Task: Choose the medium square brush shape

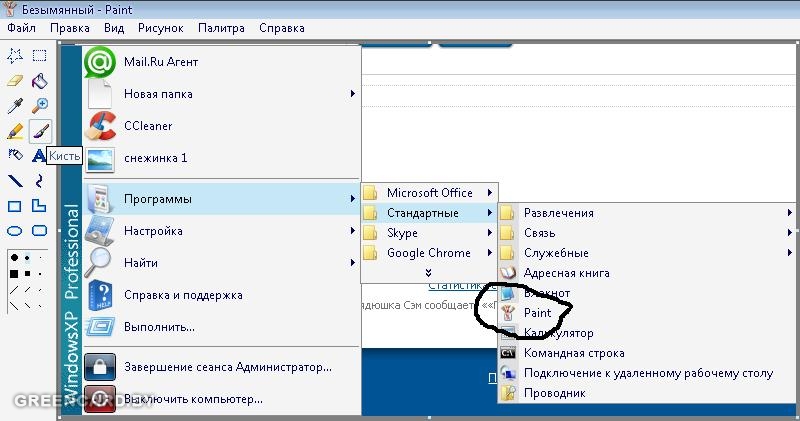Action: coord(28,274)
